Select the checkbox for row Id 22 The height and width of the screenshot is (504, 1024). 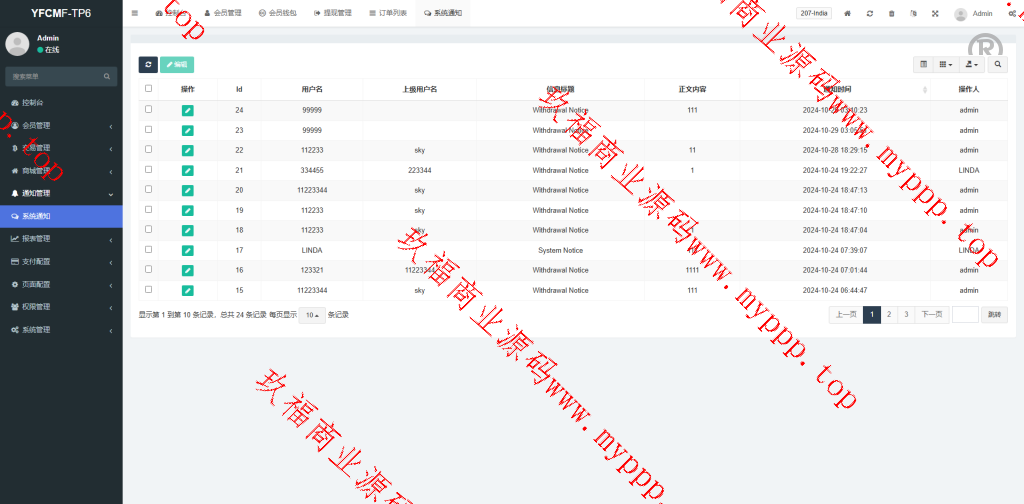[x=149, y=149]
